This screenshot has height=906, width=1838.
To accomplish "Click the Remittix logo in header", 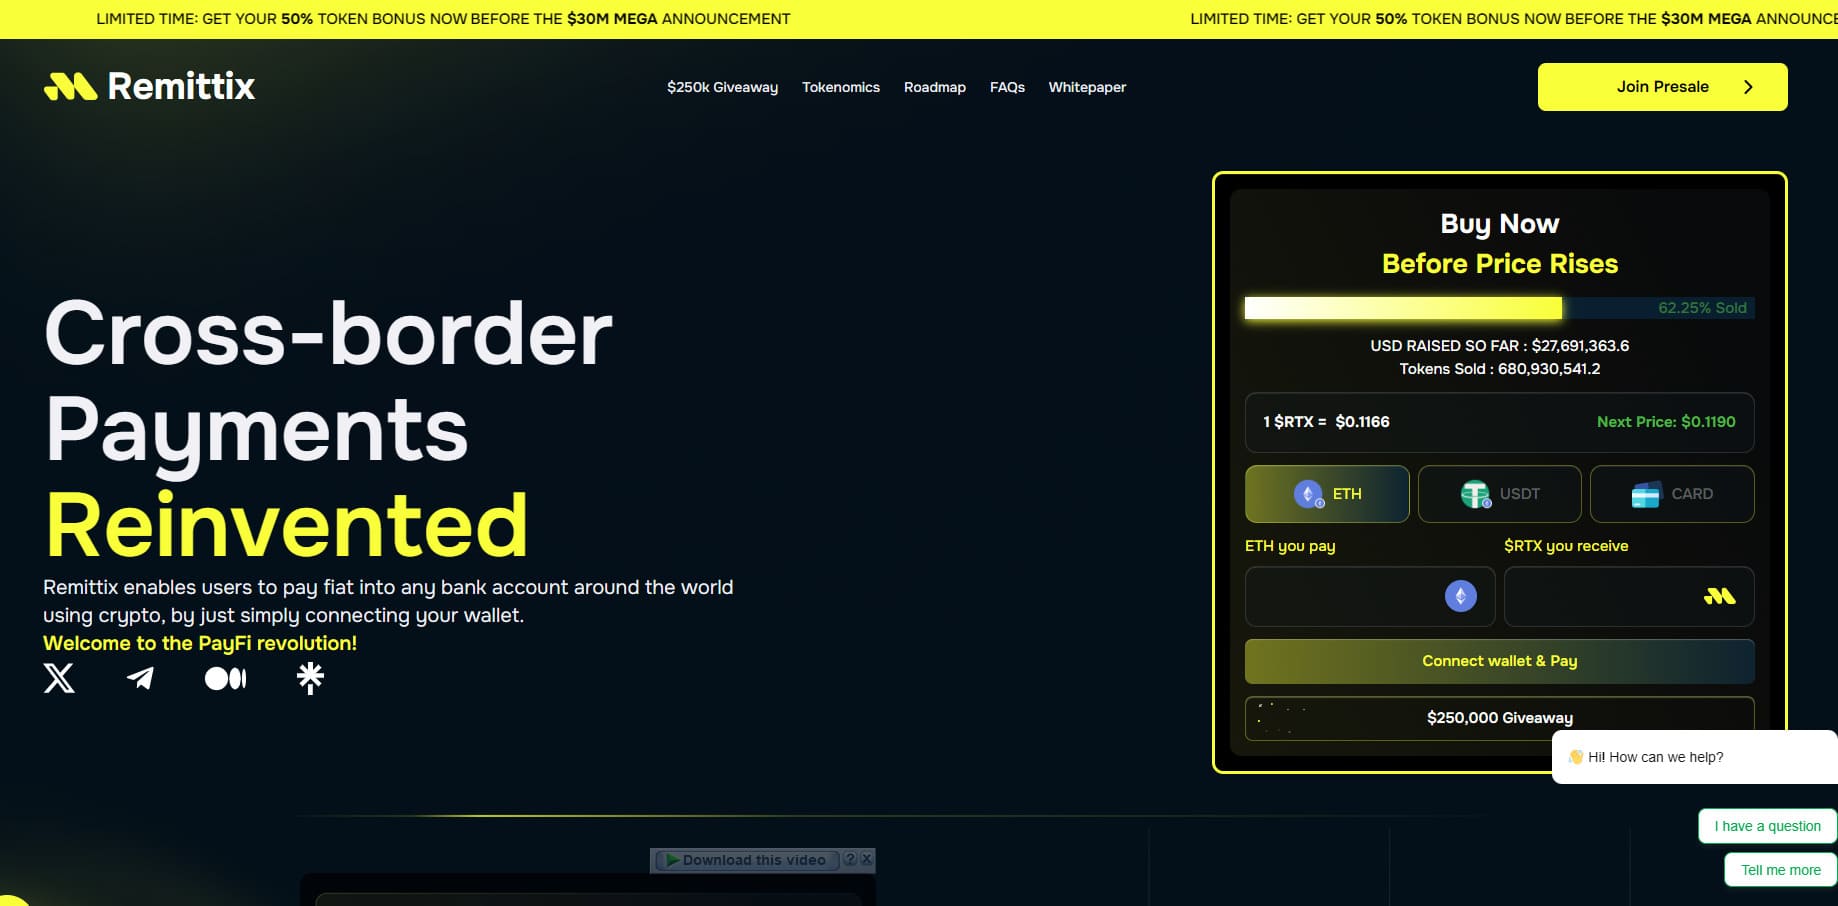I will pos(150,87).
